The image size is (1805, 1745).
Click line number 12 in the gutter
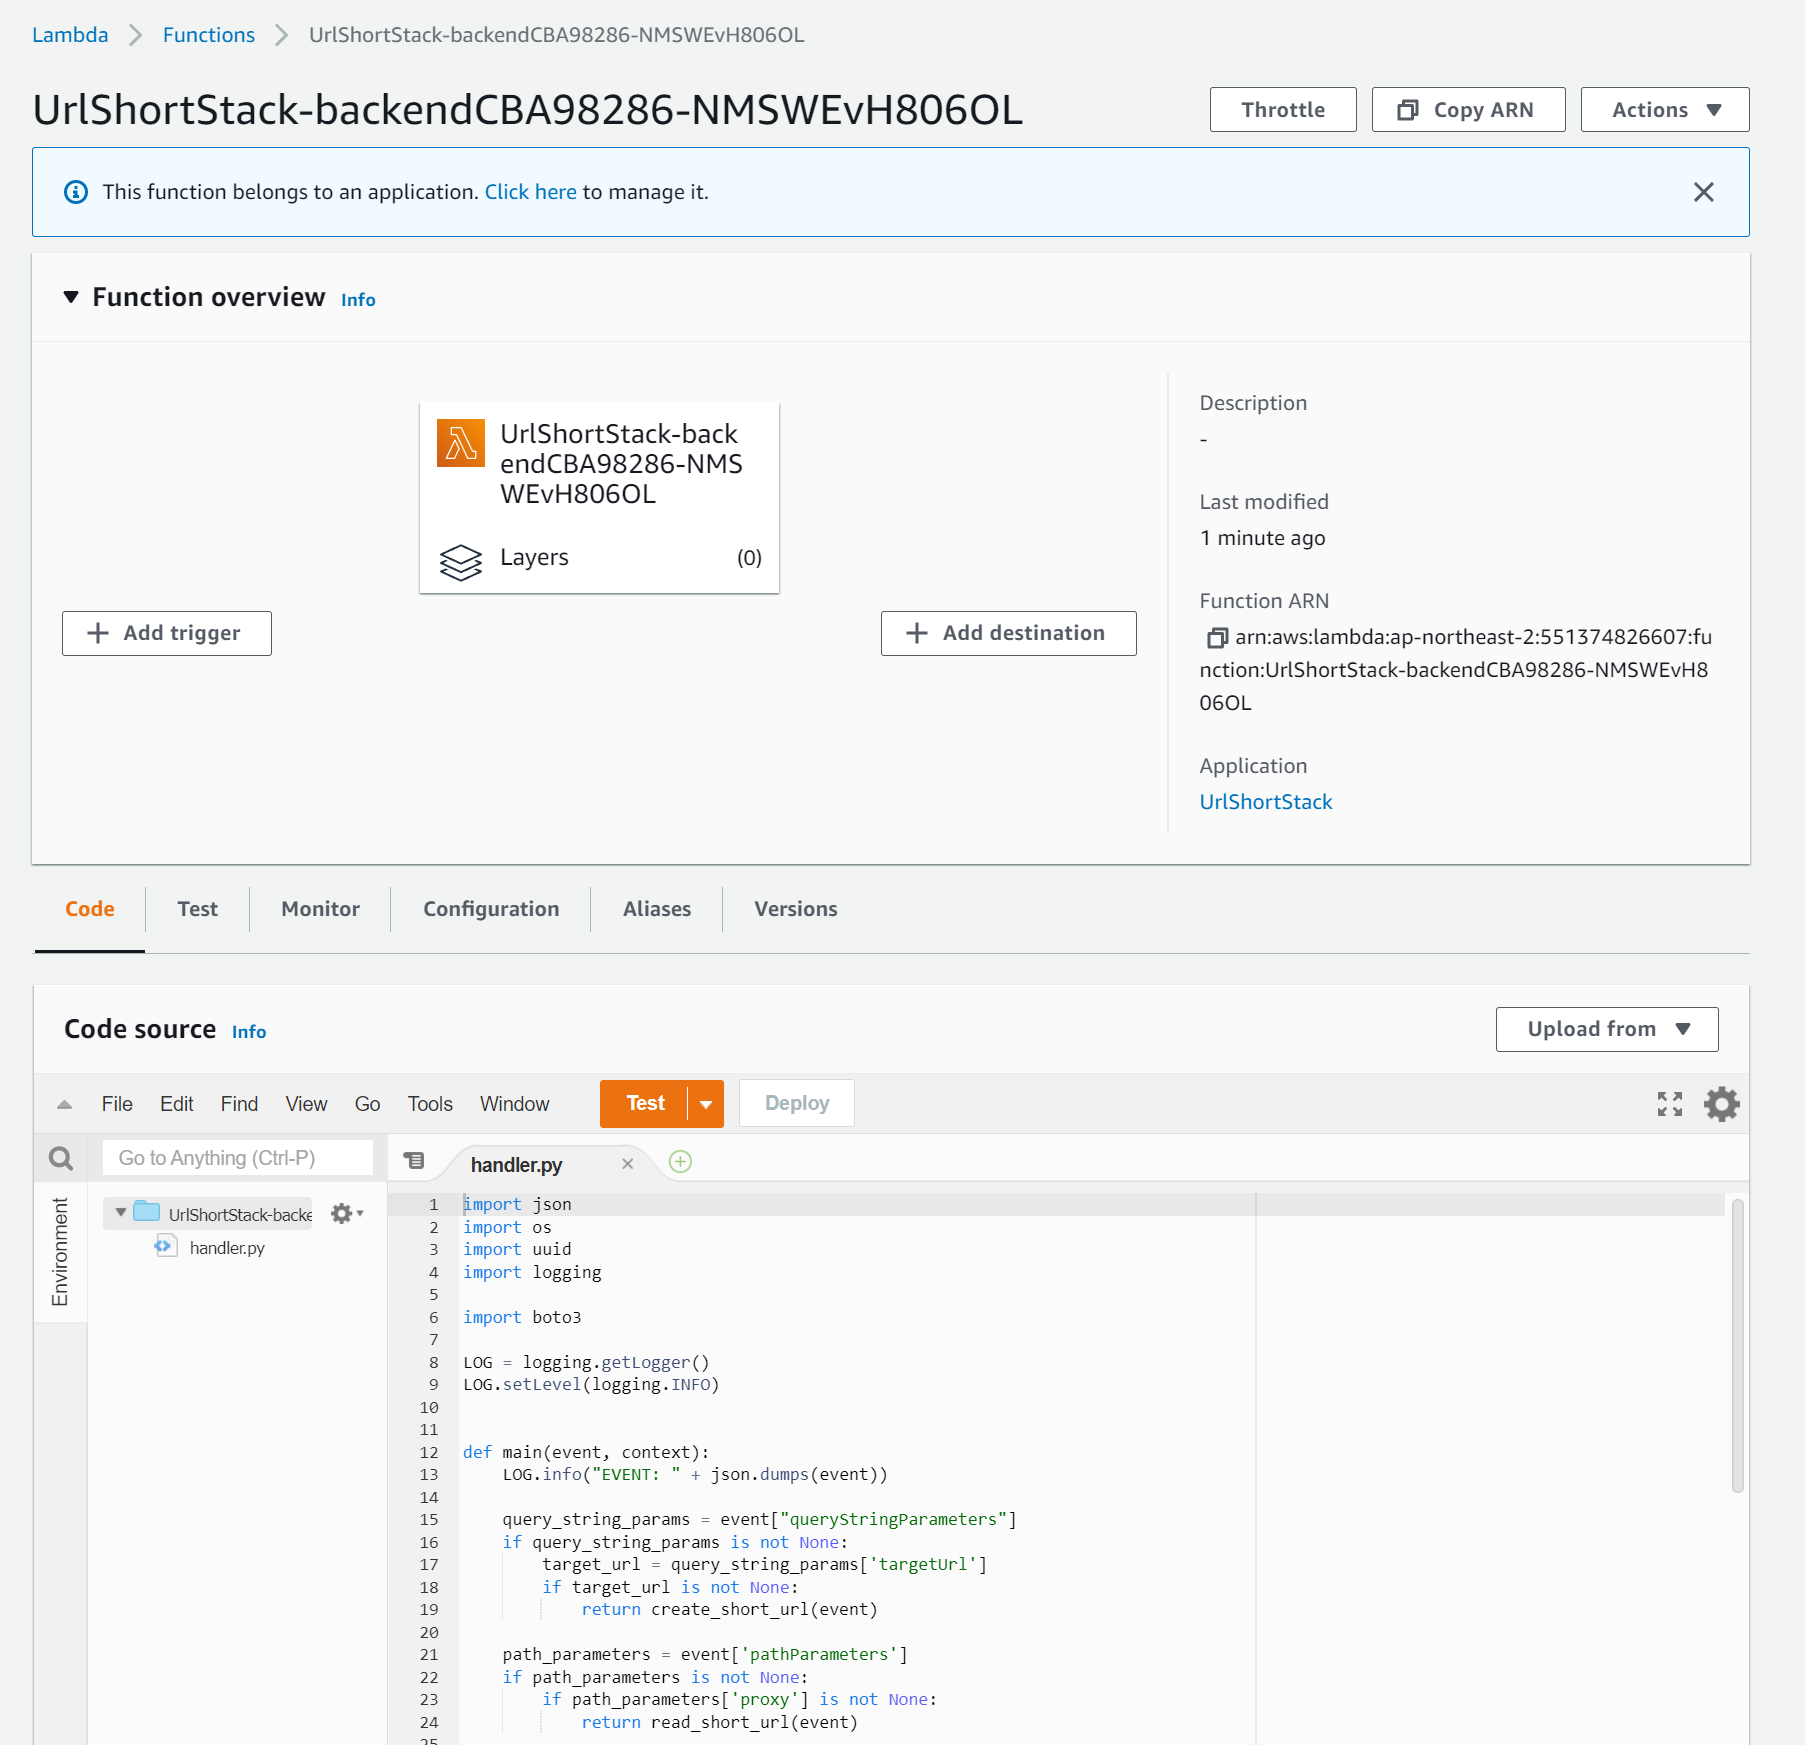coord(429,1453)
